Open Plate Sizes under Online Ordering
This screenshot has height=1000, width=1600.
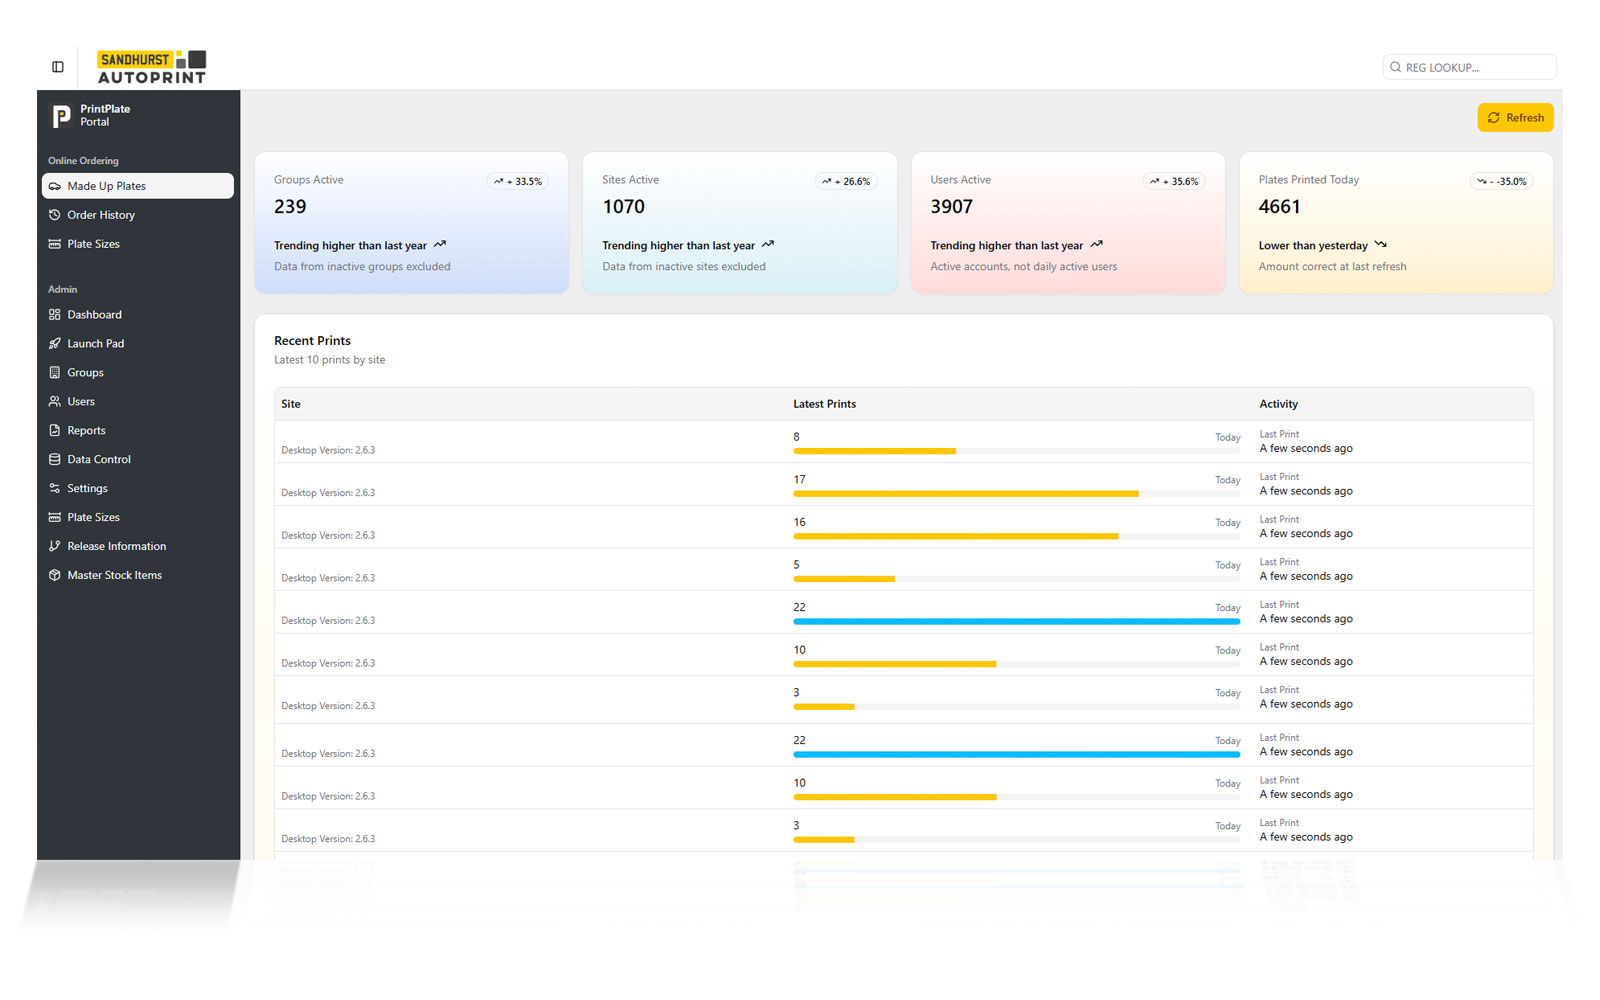tap(138, 244)
